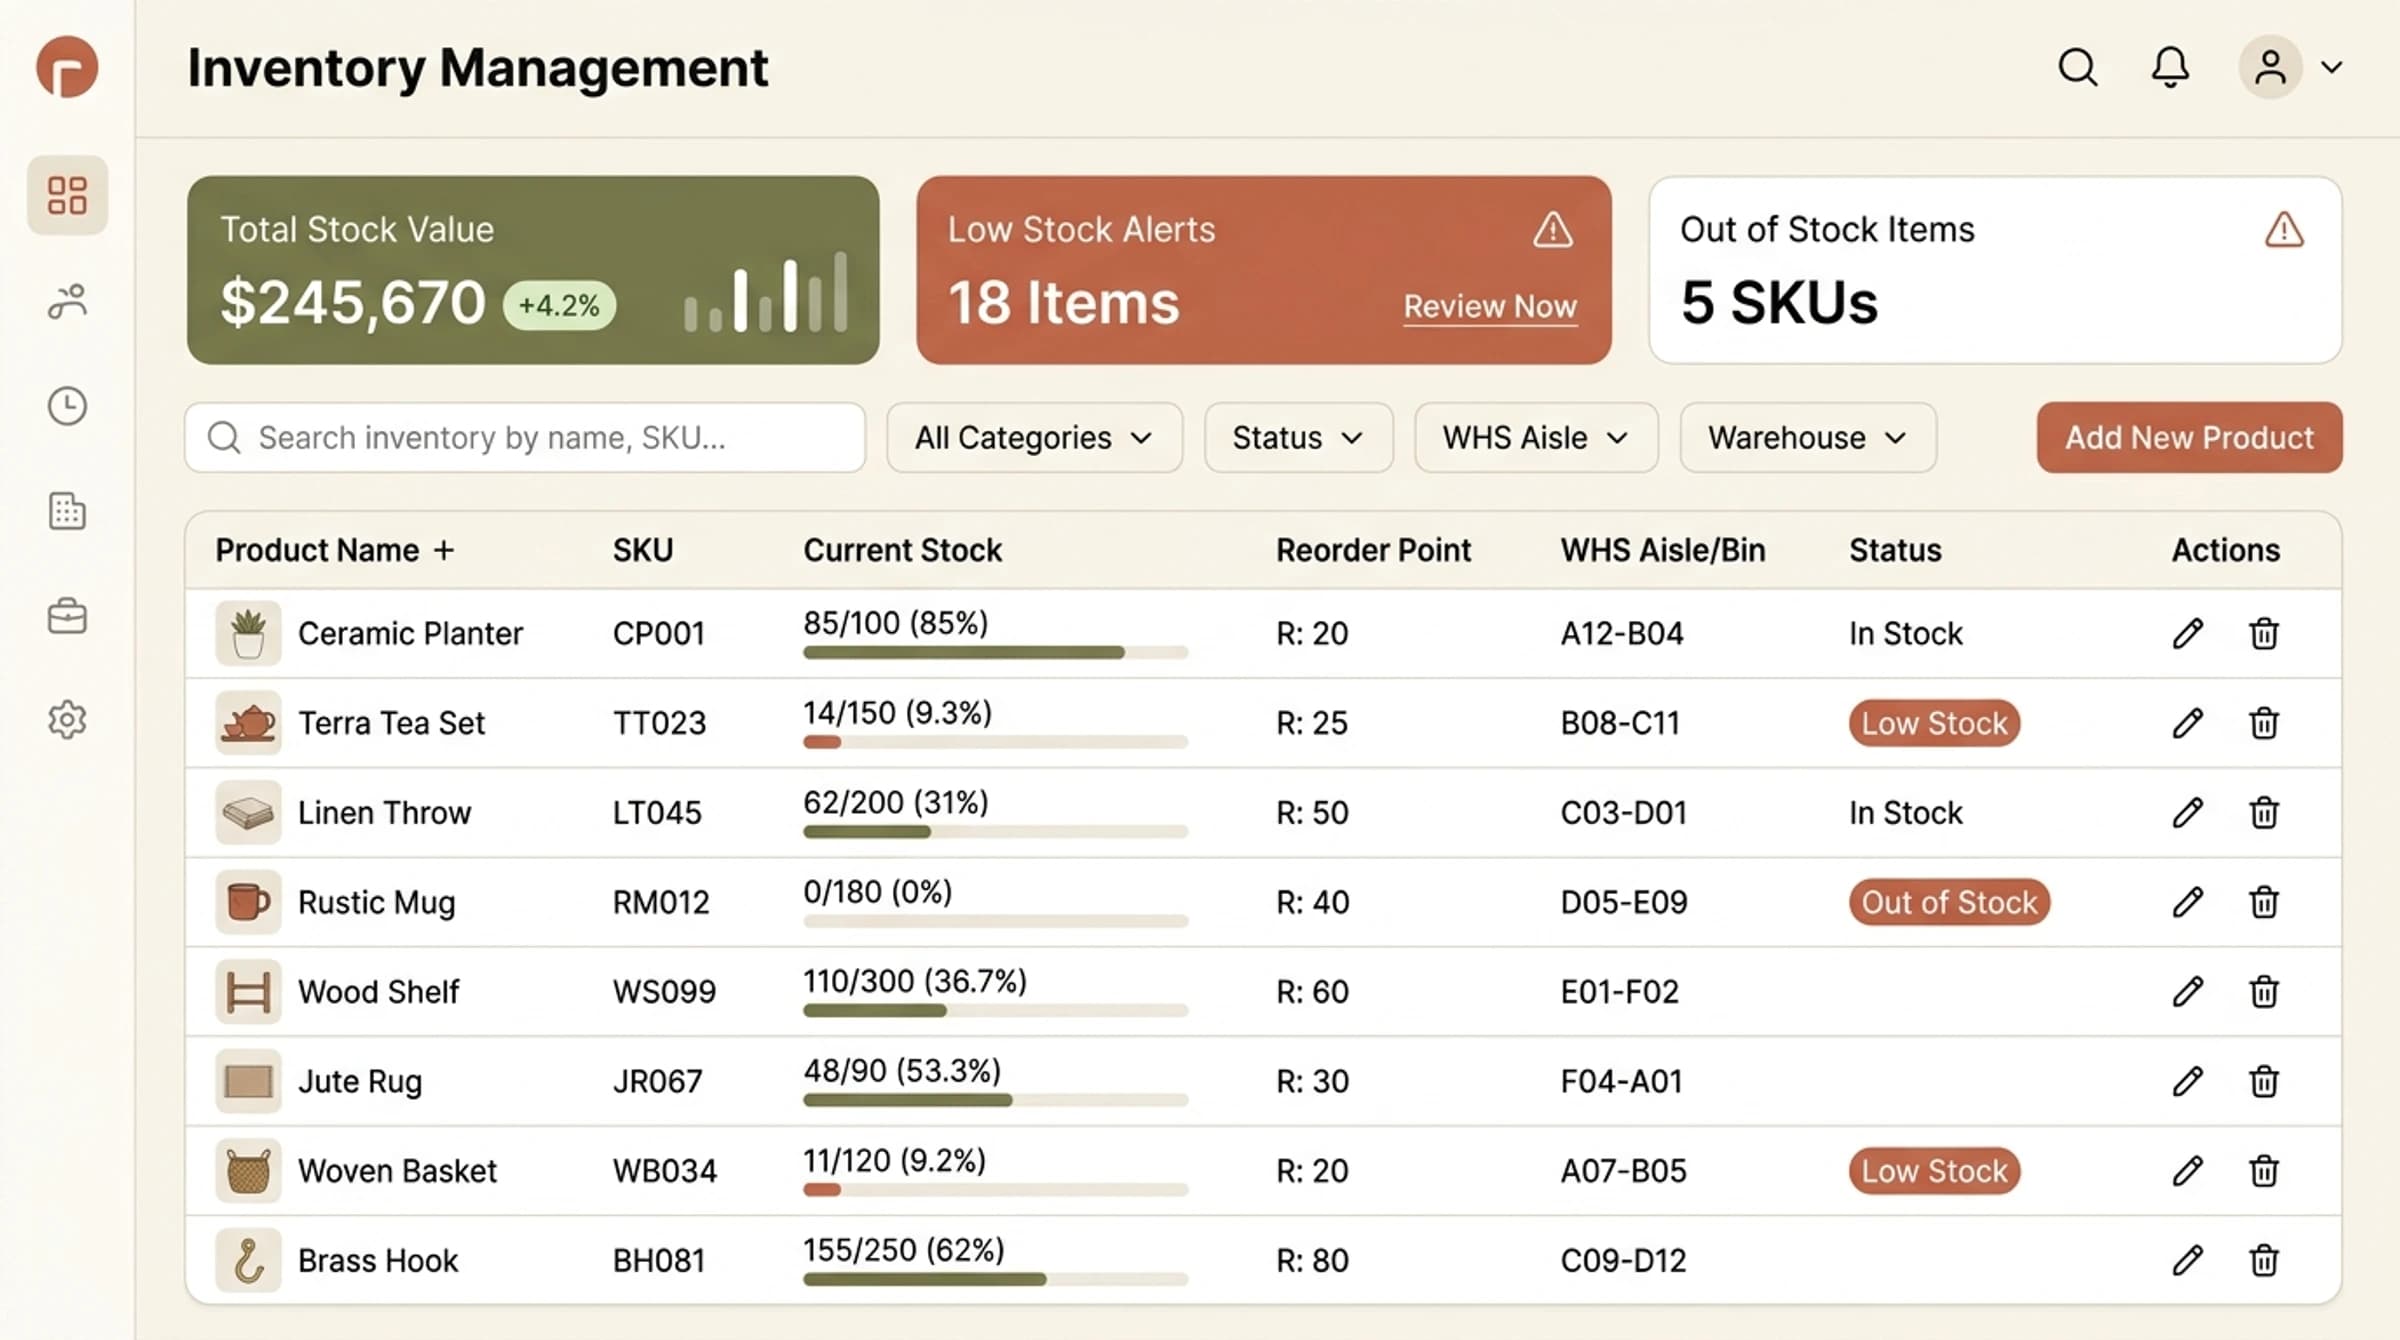Click the Ceramic Planter thumbnail
The width and height of the screenshot is (2400, 1340).
[x=248, y=633]
